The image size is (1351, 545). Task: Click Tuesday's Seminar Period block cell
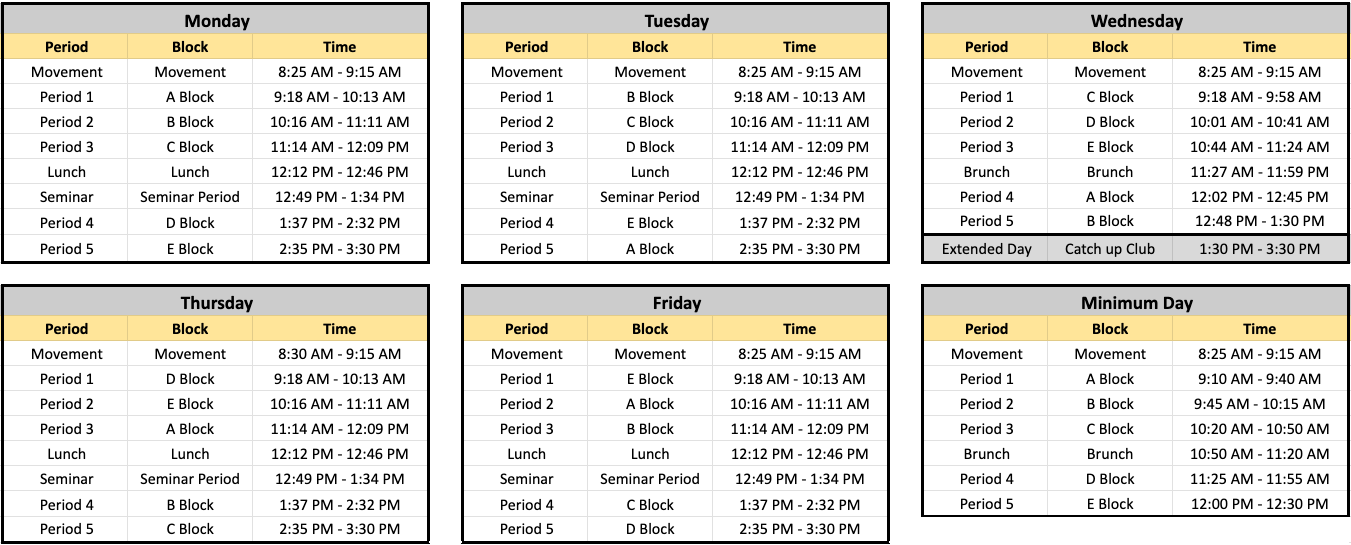650,197
